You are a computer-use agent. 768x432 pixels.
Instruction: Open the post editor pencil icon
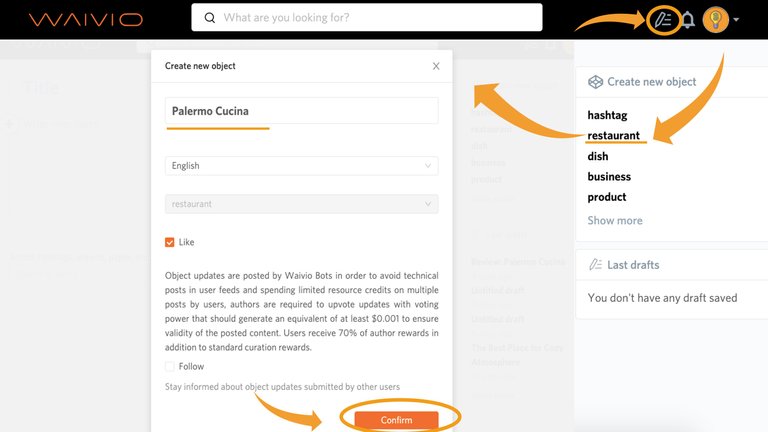(x=663, y=20)
